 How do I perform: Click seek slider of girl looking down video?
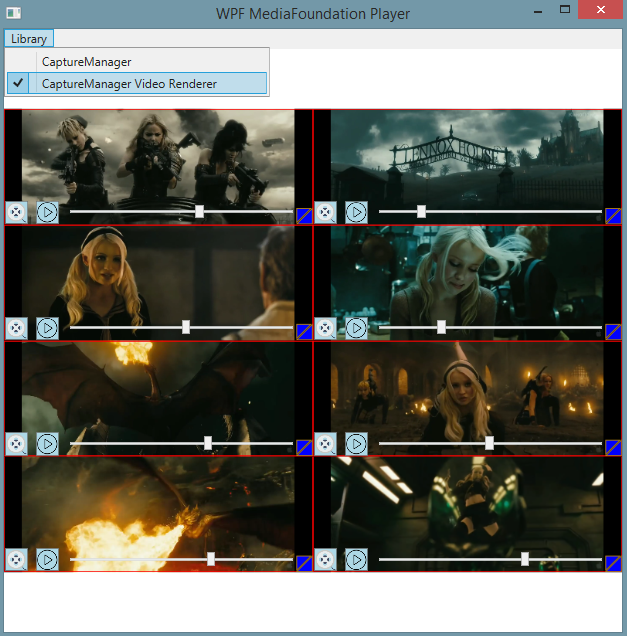pos(490,327)
